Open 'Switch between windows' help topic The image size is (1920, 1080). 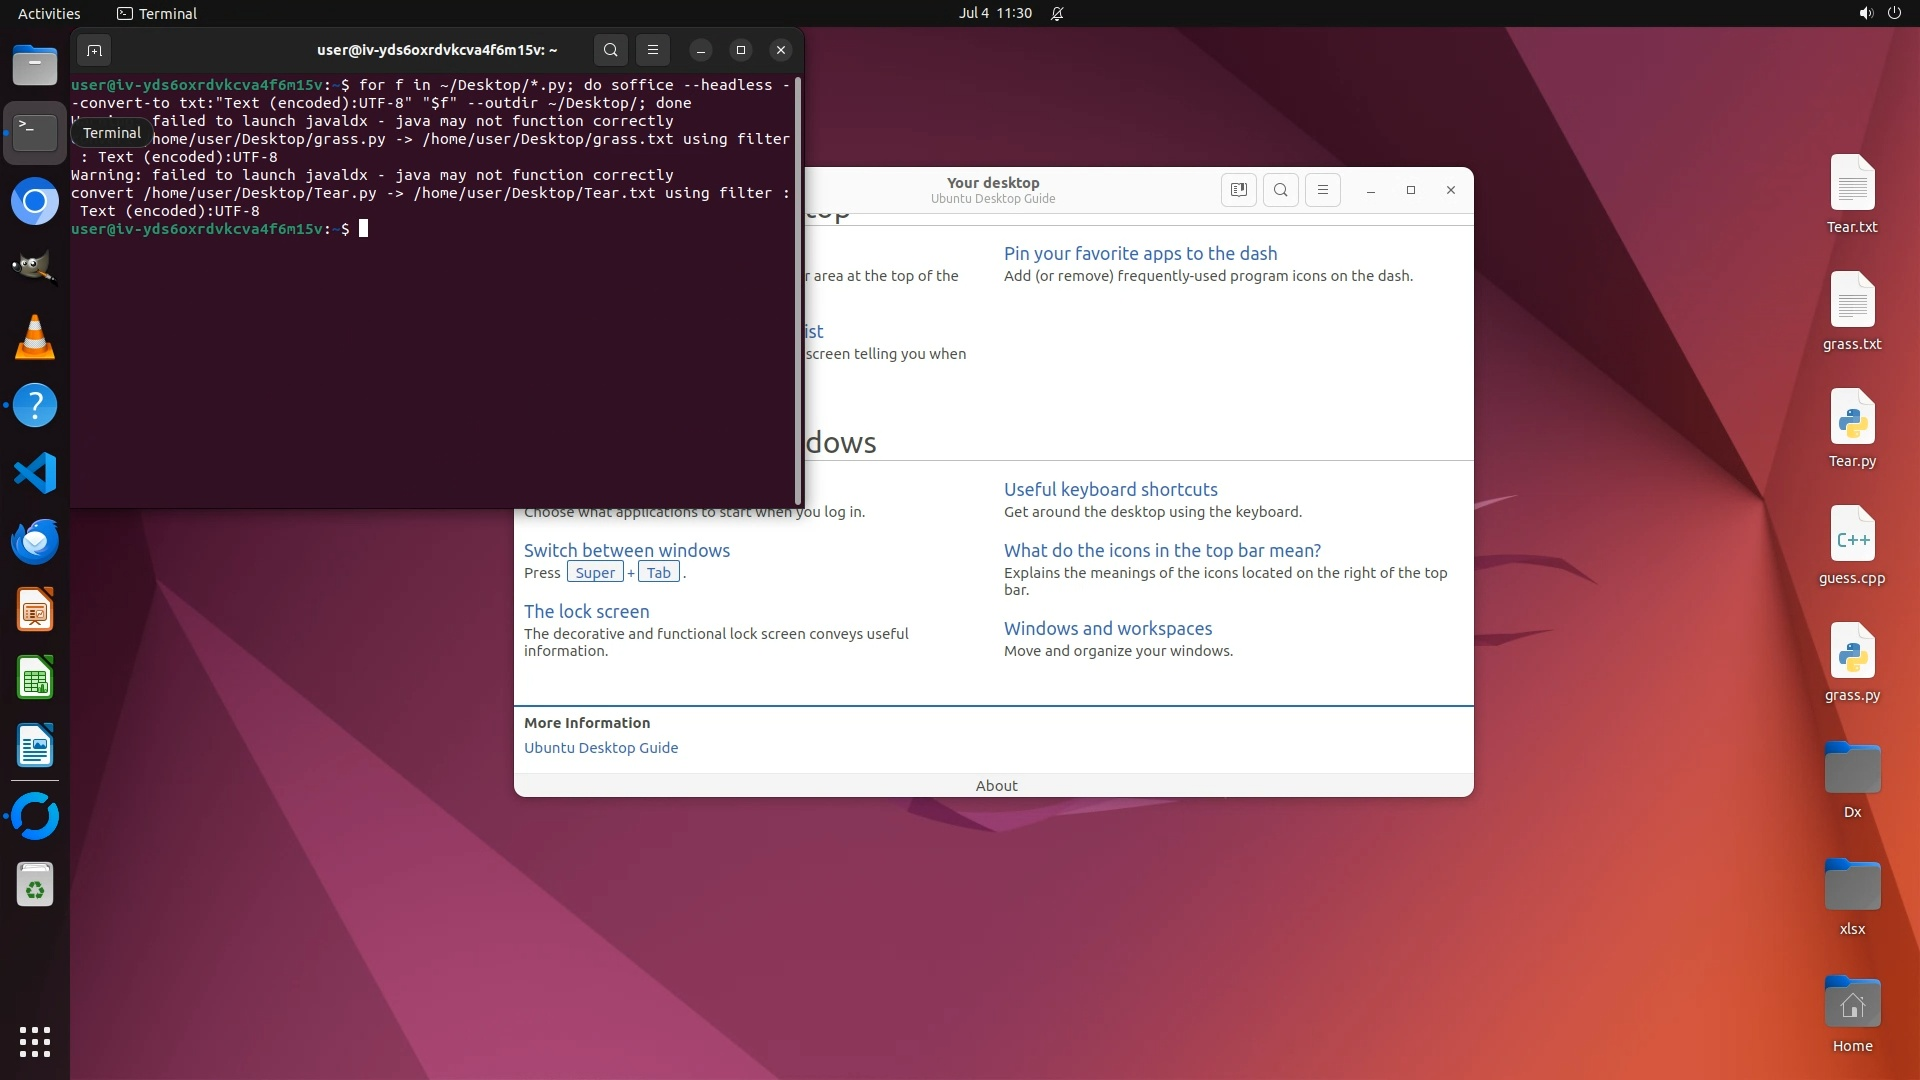[626, 551]
